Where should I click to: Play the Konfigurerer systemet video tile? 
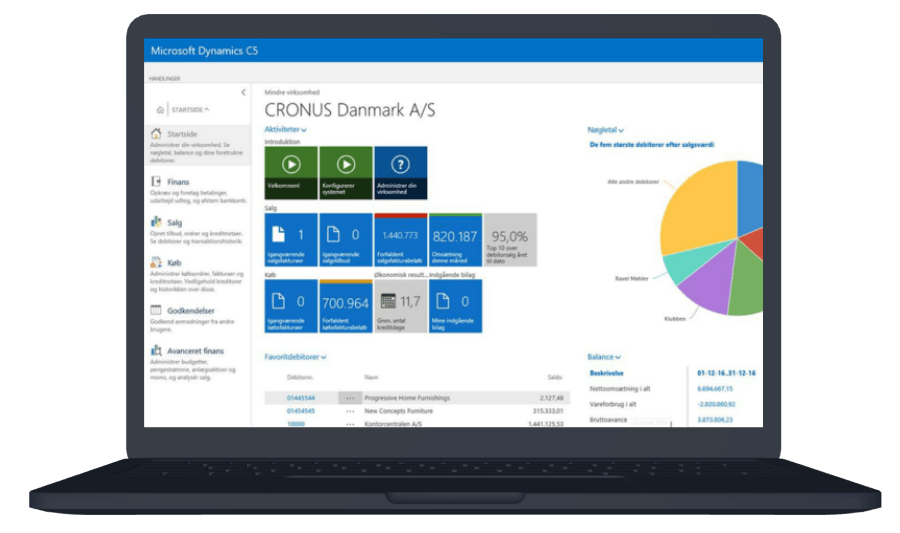346,173
